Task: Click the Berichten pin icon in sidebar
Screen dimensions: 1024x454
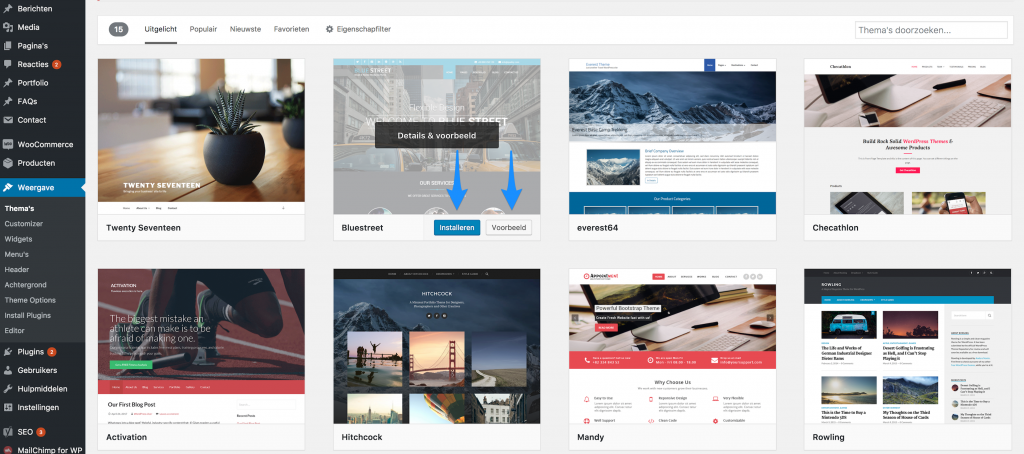Action: [x=8, y=7]
